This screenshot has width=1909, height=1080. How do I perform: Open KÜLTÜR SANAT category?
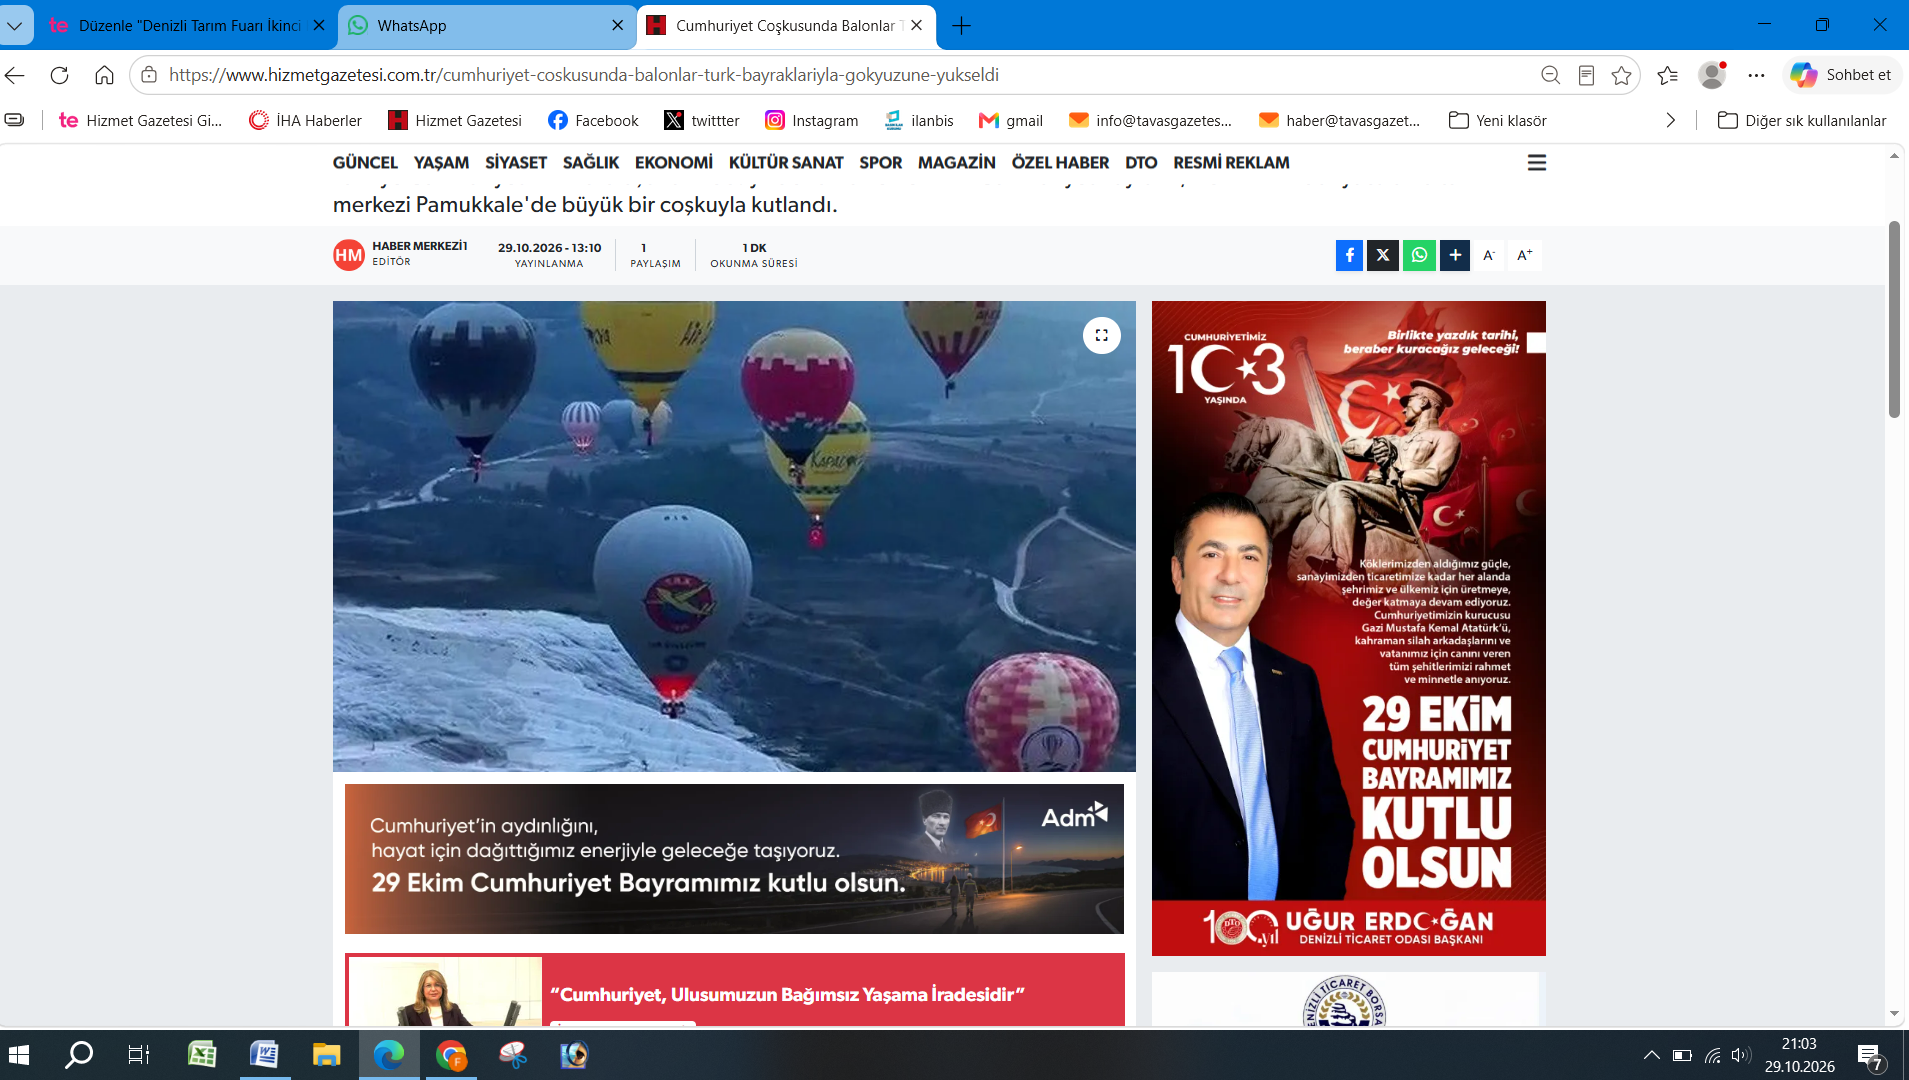(x=786, y=162)
